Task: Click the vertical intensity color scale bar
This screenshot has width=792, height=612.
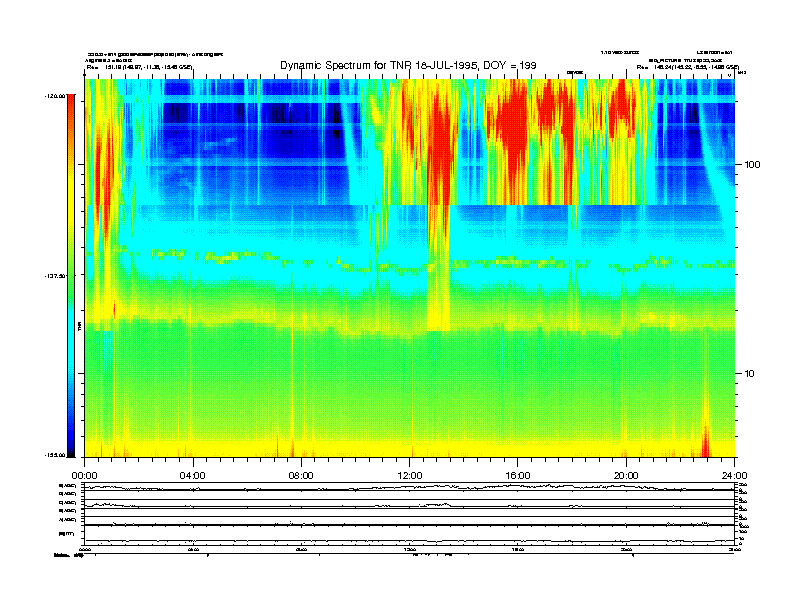Action: pyautogui.click(x=71, y=275)
